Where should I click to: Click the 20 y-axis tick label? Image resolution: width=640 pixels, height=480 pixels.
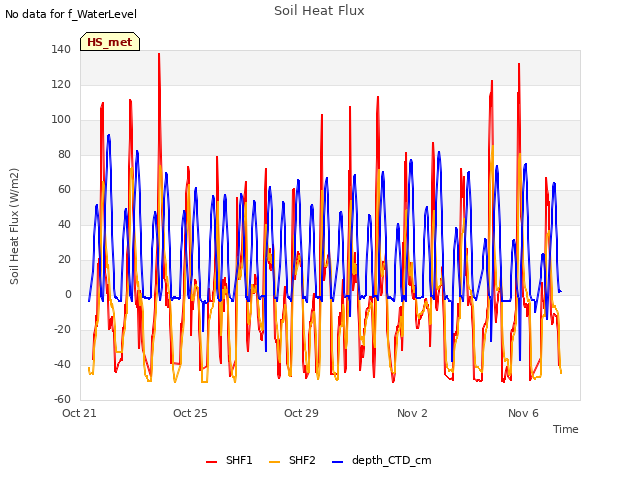point(64,260)
